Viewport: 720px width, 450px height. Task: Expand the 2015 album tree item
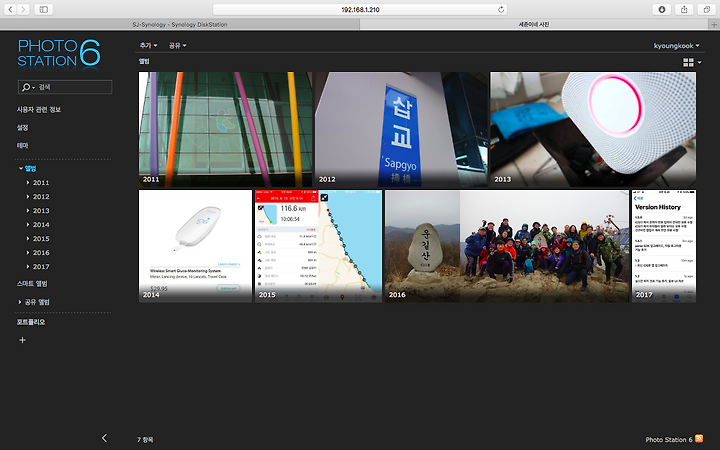click(x=28, y=239)
